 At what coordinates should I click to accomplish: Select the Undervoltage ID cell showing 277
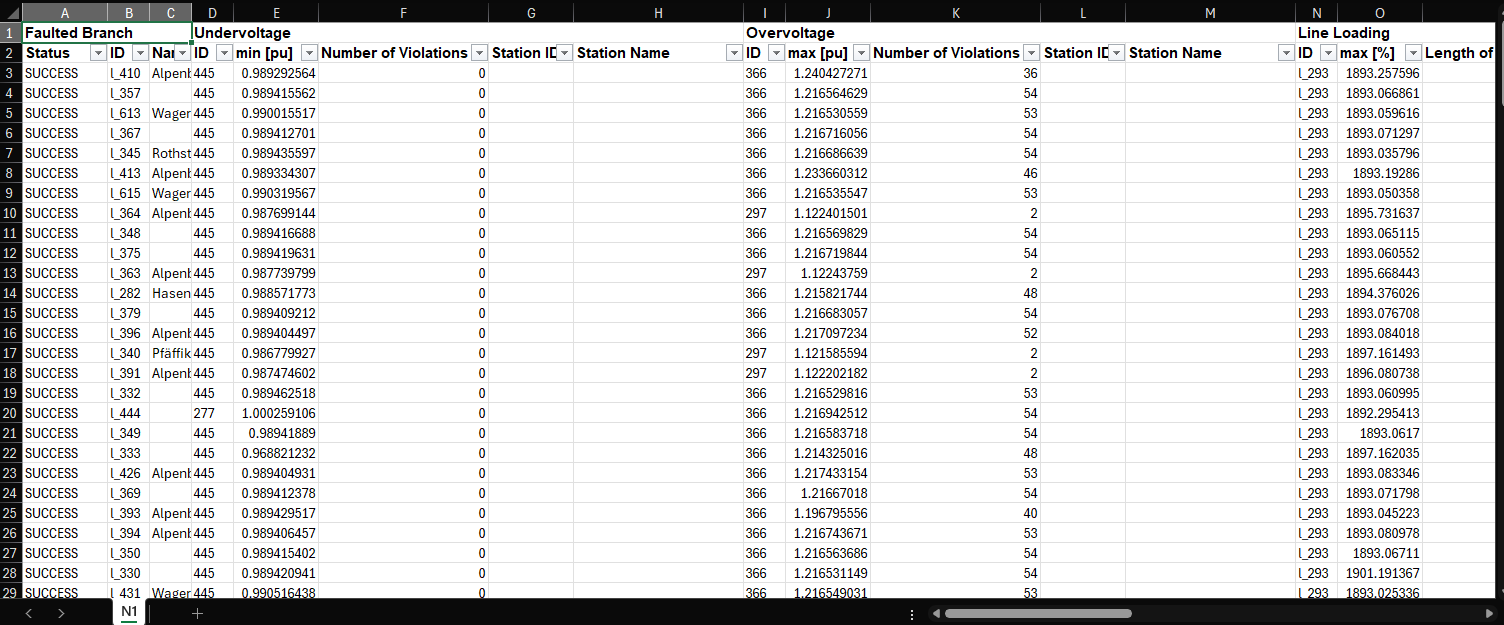pyautogui.click(x=213, y=413)
